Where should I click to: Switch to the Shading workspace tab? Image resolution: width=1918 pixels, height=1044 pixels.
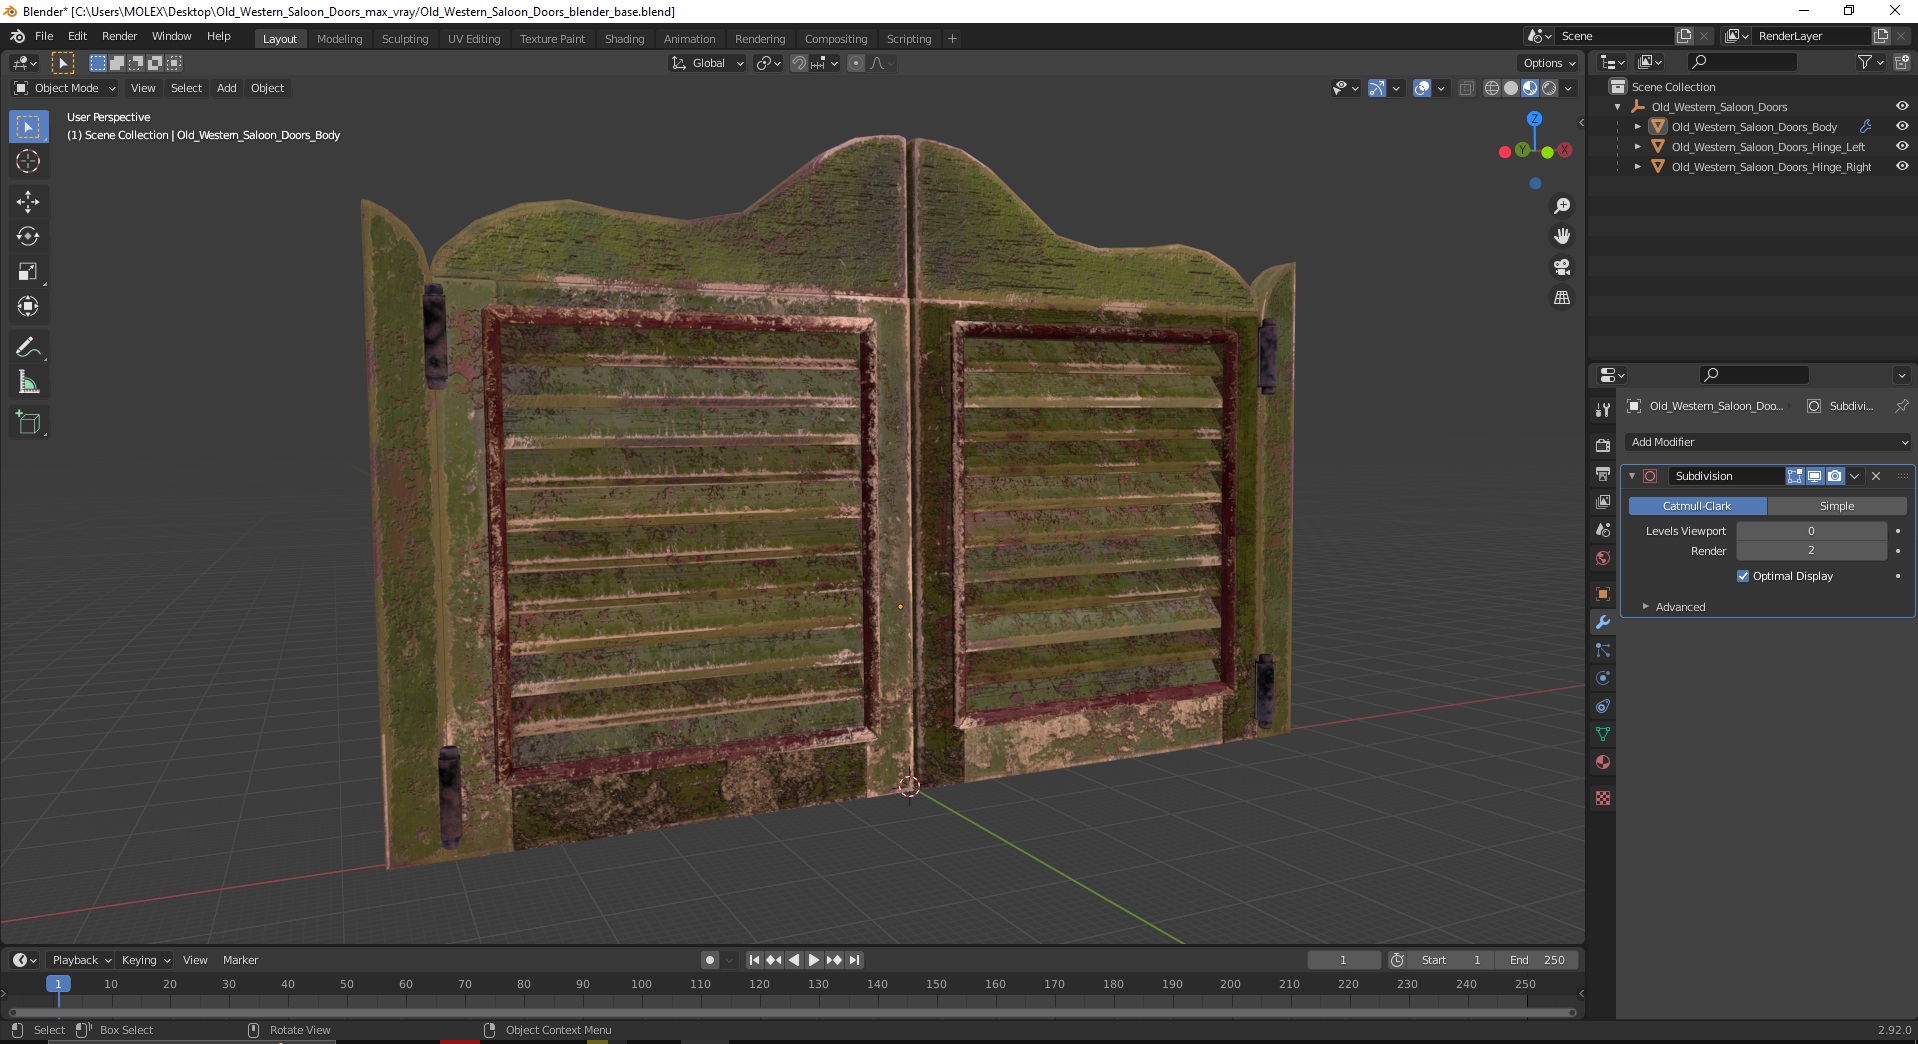click(624, 39)
